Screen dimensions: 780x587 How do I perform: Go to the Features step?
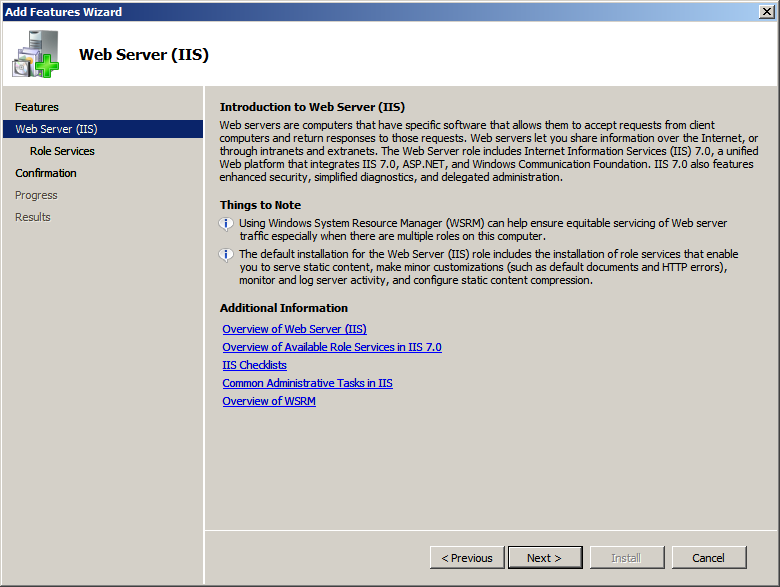(x=37, y=107)
